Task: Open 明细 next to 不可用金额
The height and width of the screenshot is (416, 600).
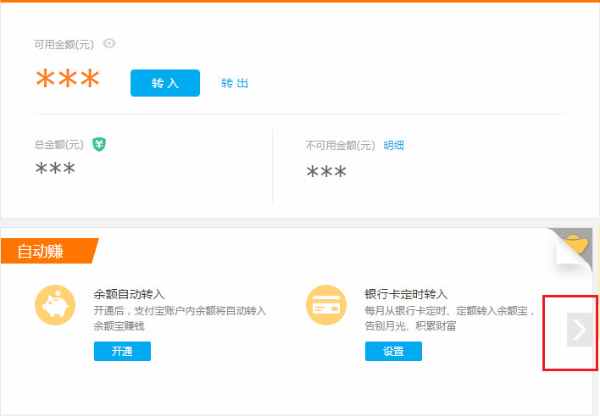Action: (394, 145)
